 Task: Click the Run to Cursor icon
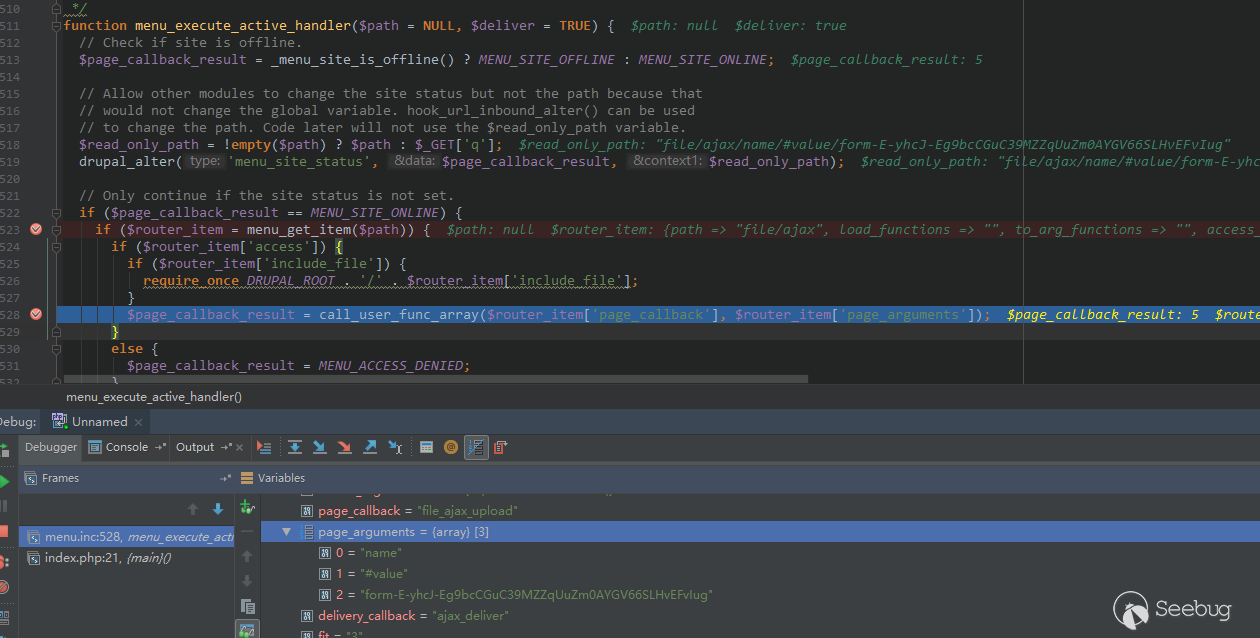click(395, 447)
